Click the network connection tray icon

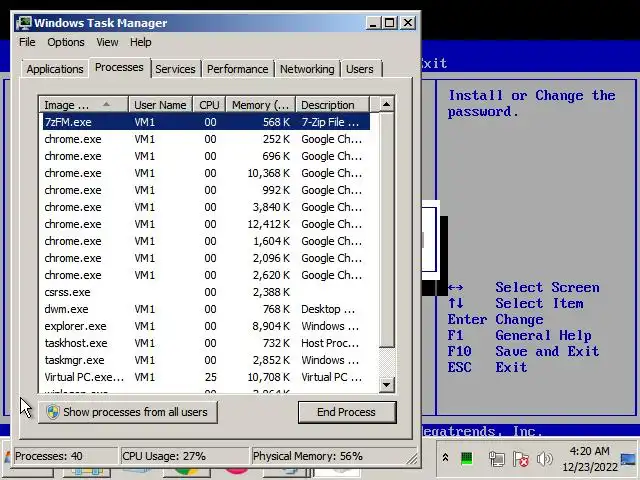click(496, 459)
